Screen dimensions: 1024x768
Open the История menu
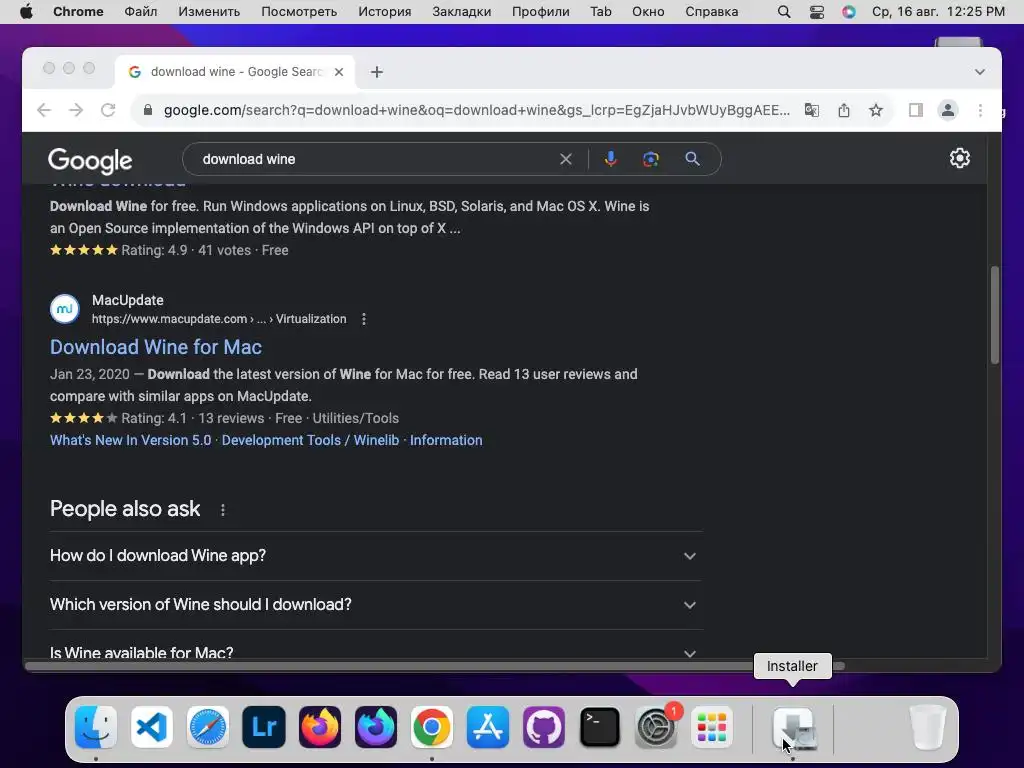click(385, 12)
